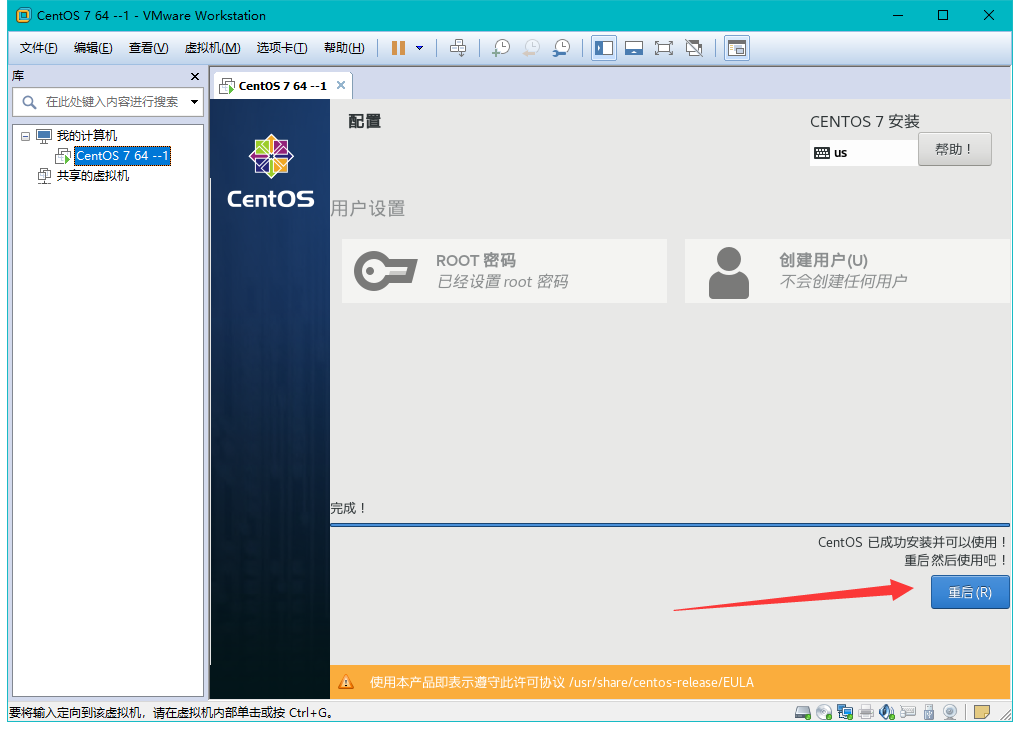This screenshot has width=1020, height=729.
Task: Toggle the console view icon
Action: (x=736, y=48)
